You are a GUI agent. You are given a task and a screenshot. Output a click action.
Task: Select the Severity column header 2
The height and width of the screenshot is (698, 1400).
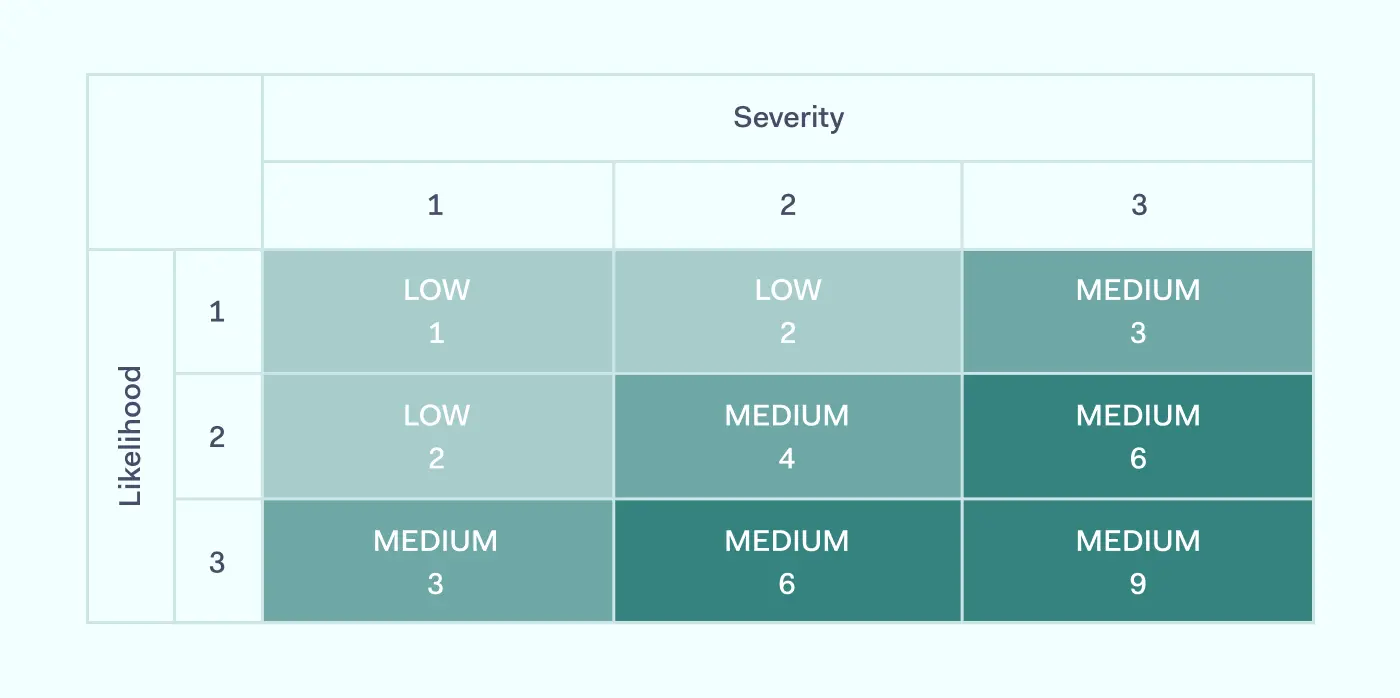788,206
